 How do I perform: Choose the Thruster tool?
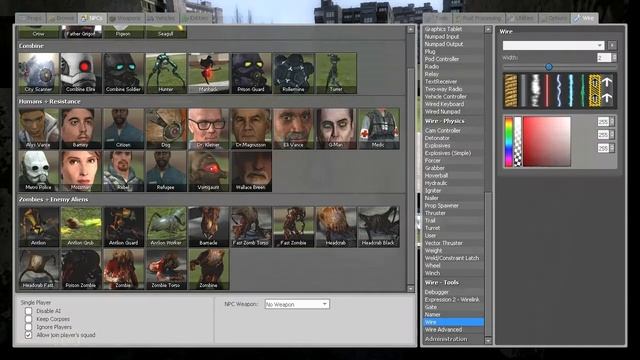(x=453, y=213)
